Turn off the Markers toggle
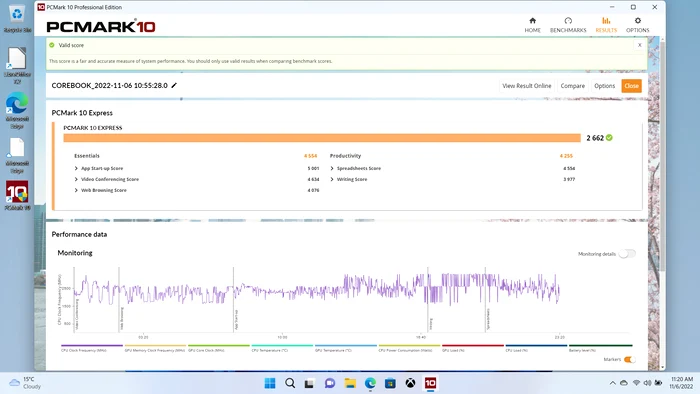The width and height of the screenshot is (700, 394). coord(629,360)
